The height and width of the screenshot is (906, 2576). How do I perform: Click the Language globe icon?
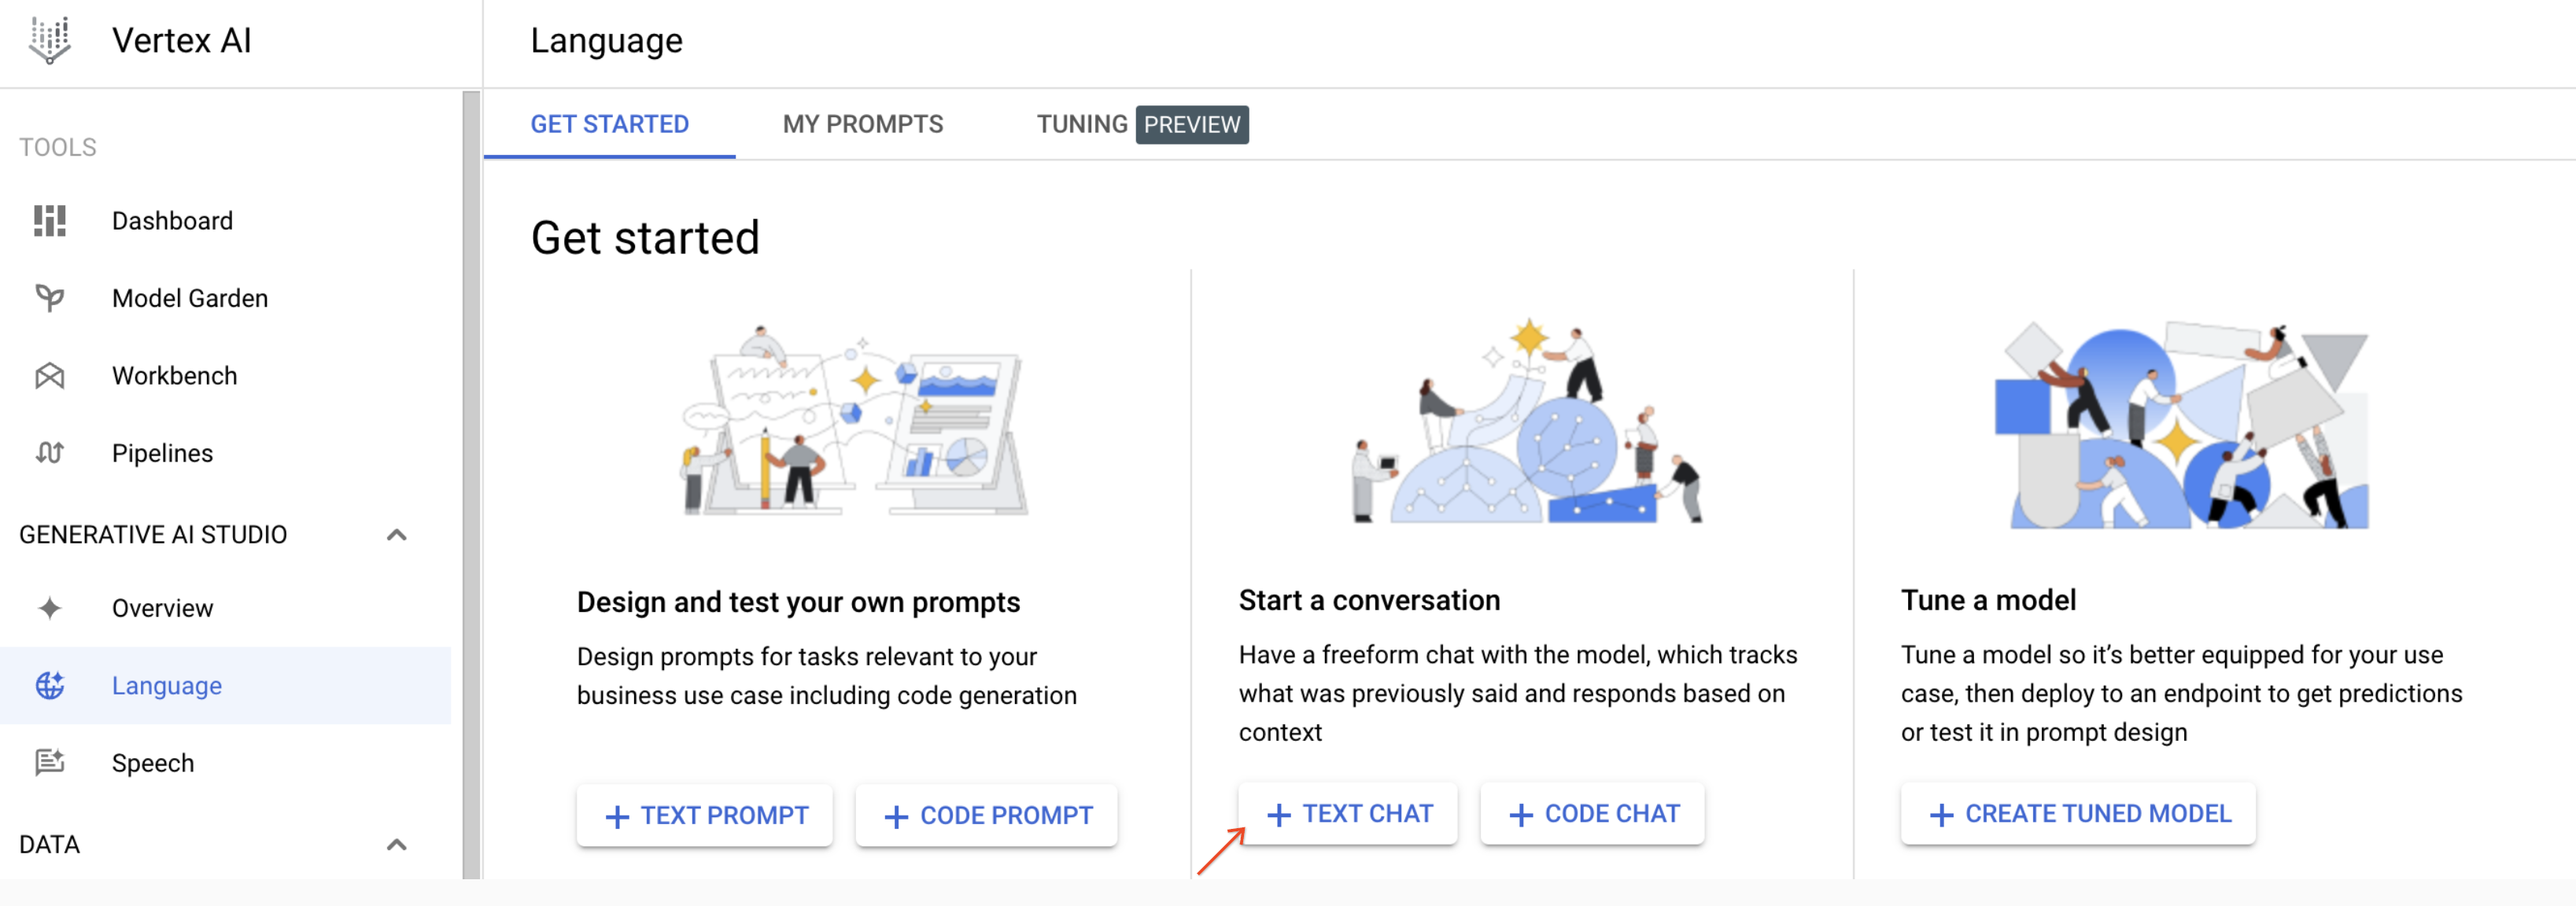tap(49, 686)
